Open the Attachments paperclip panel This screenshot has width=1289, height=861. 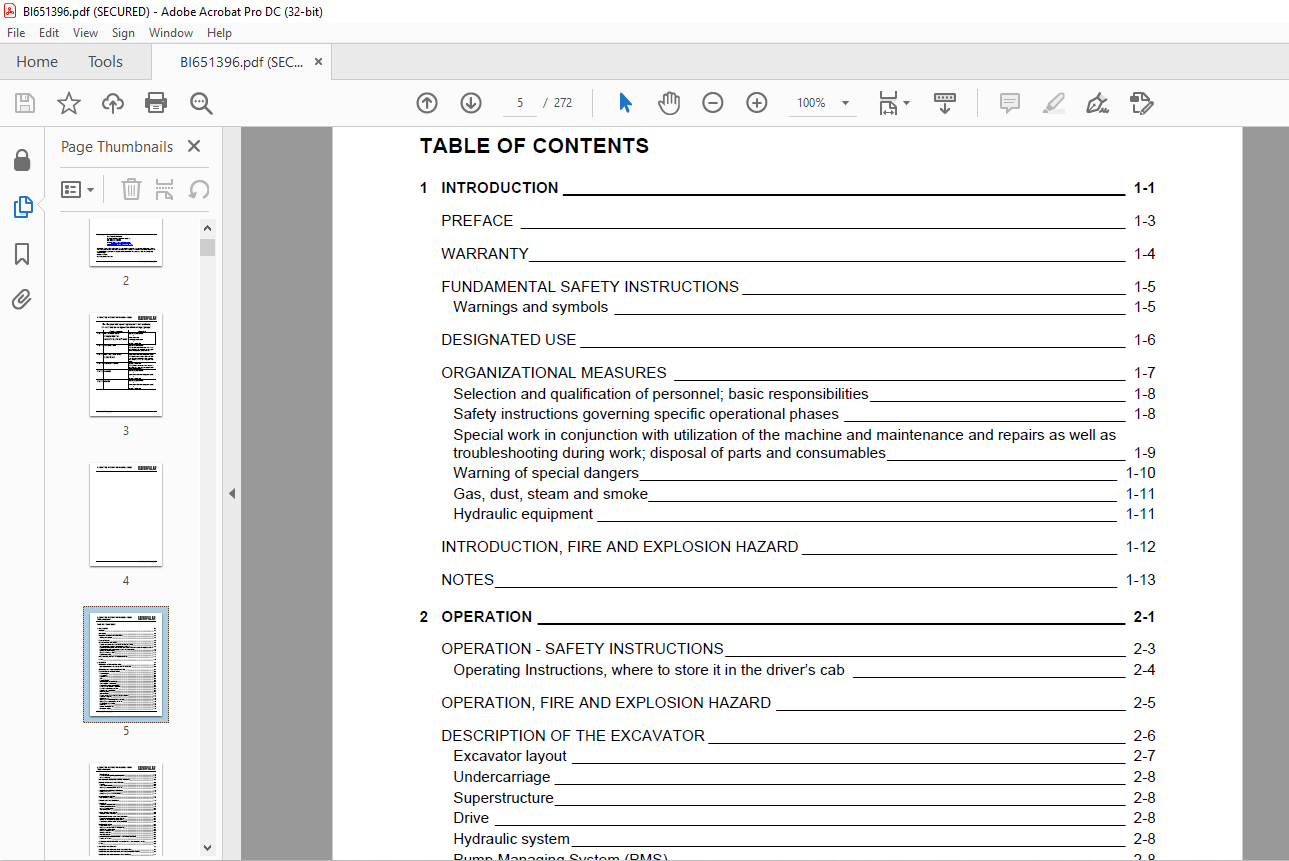[22, 299]
